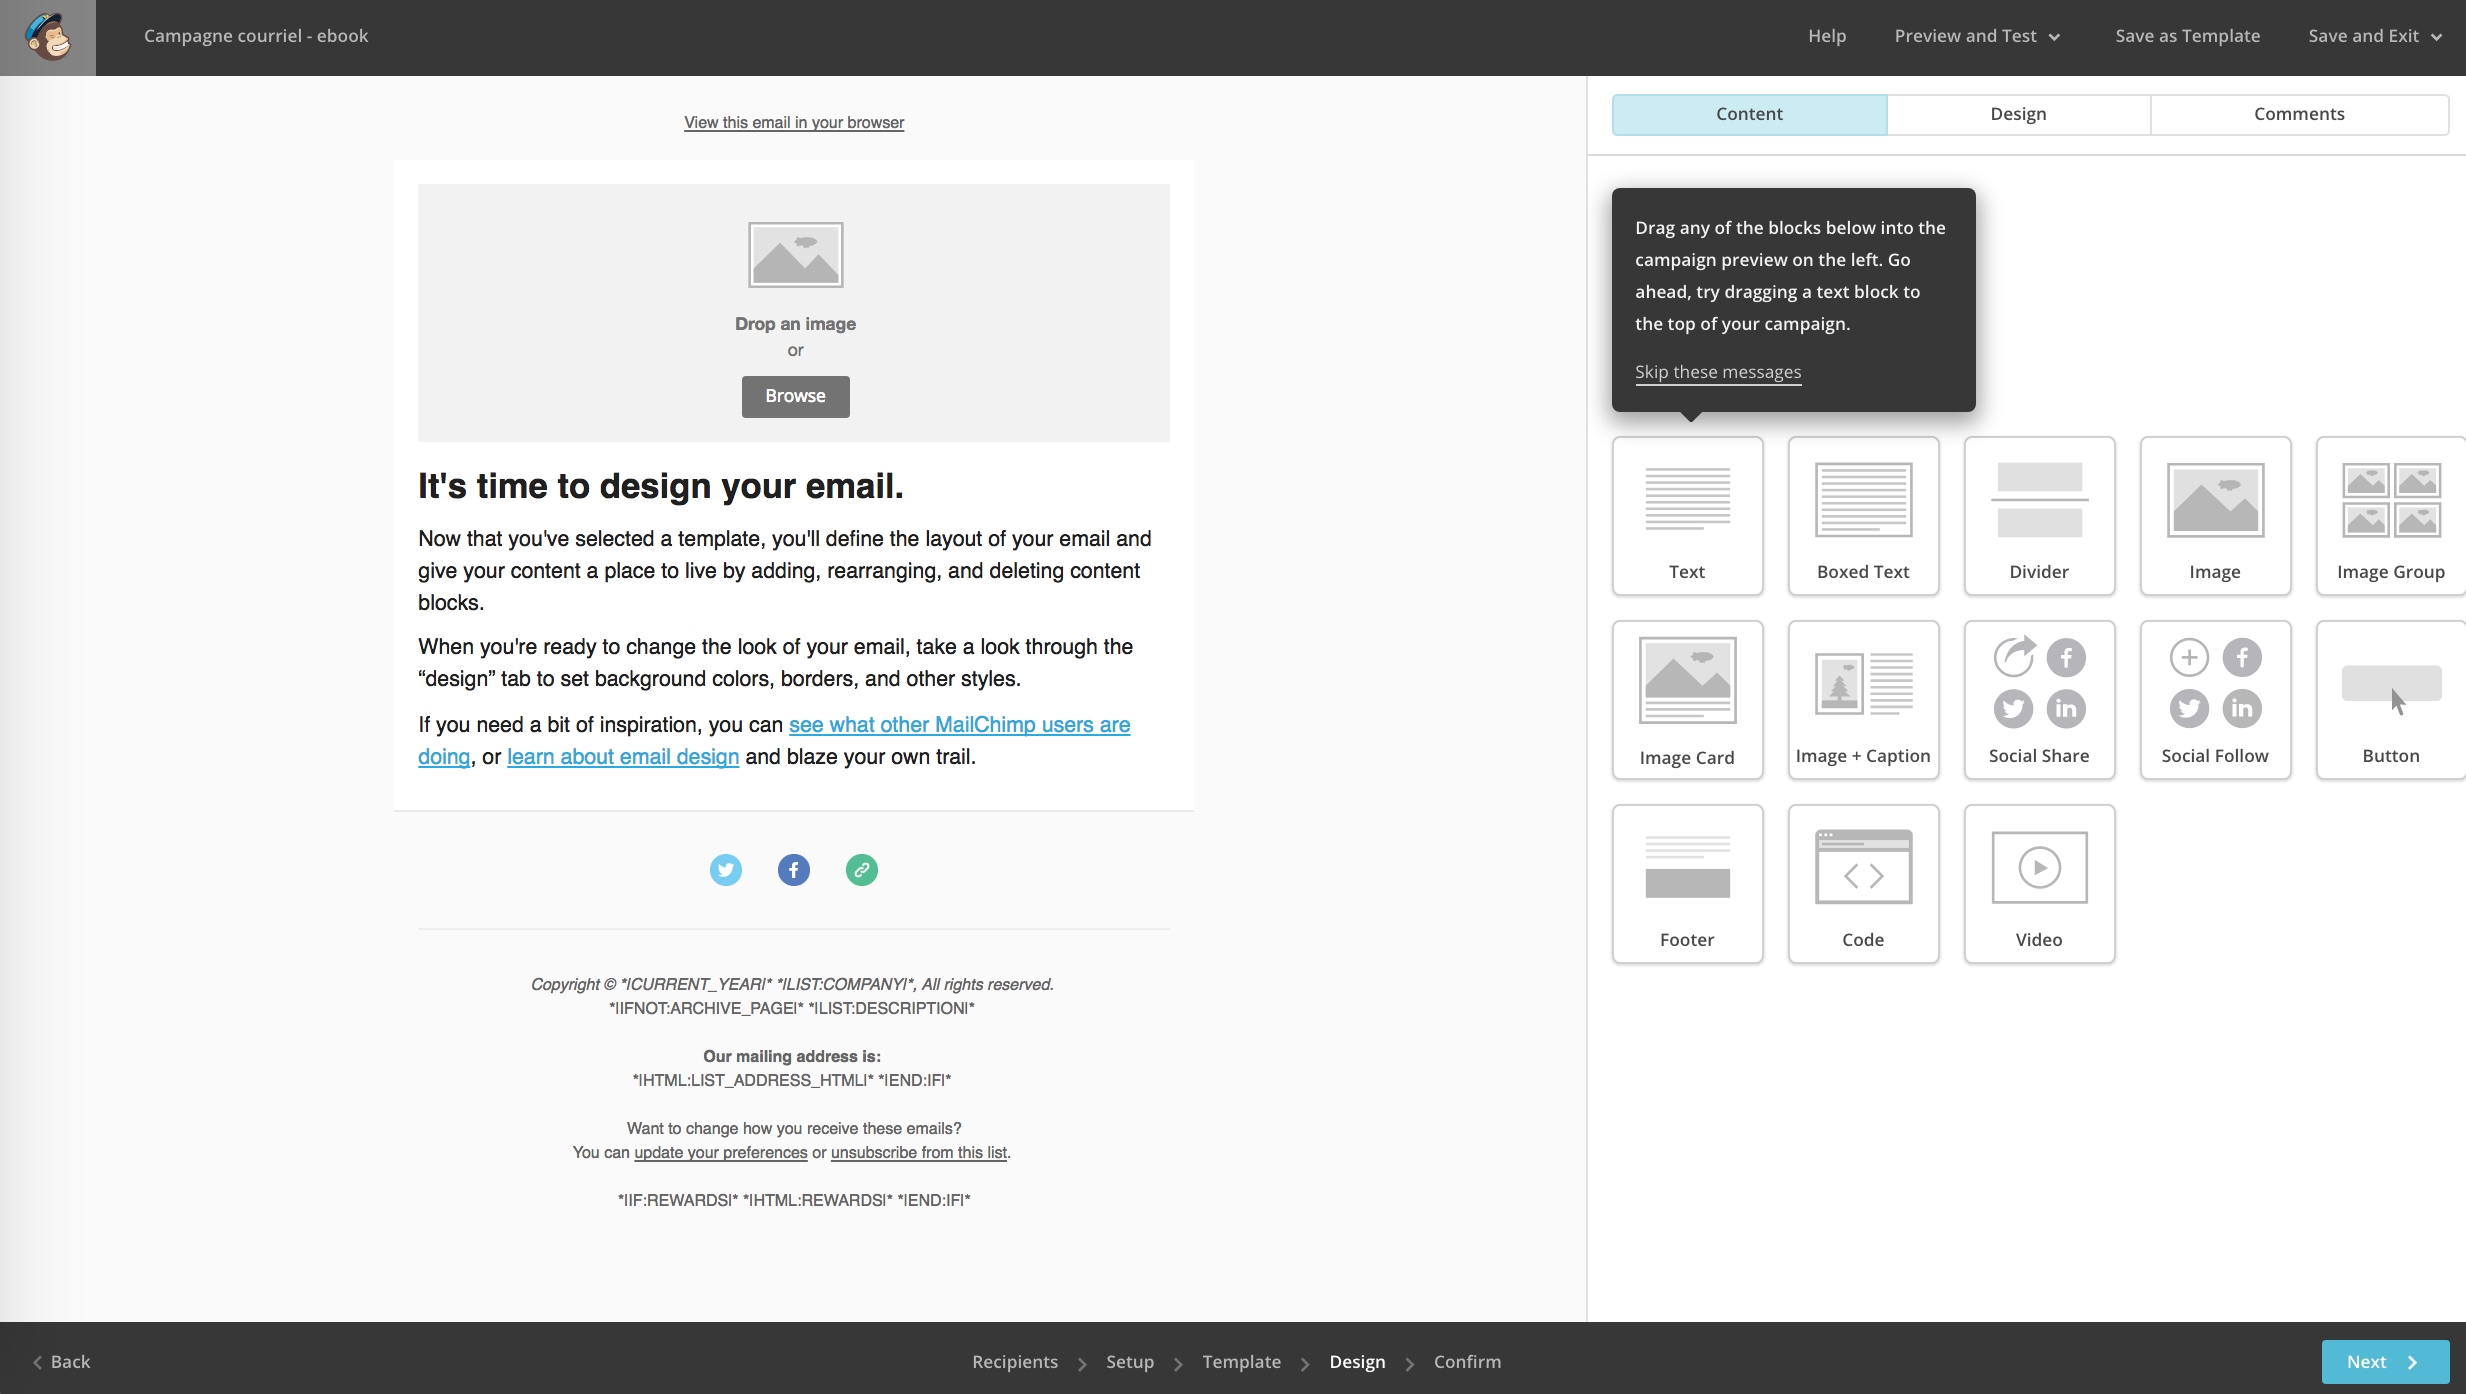Click the MailChimp Freddie logo

point(48,37)
